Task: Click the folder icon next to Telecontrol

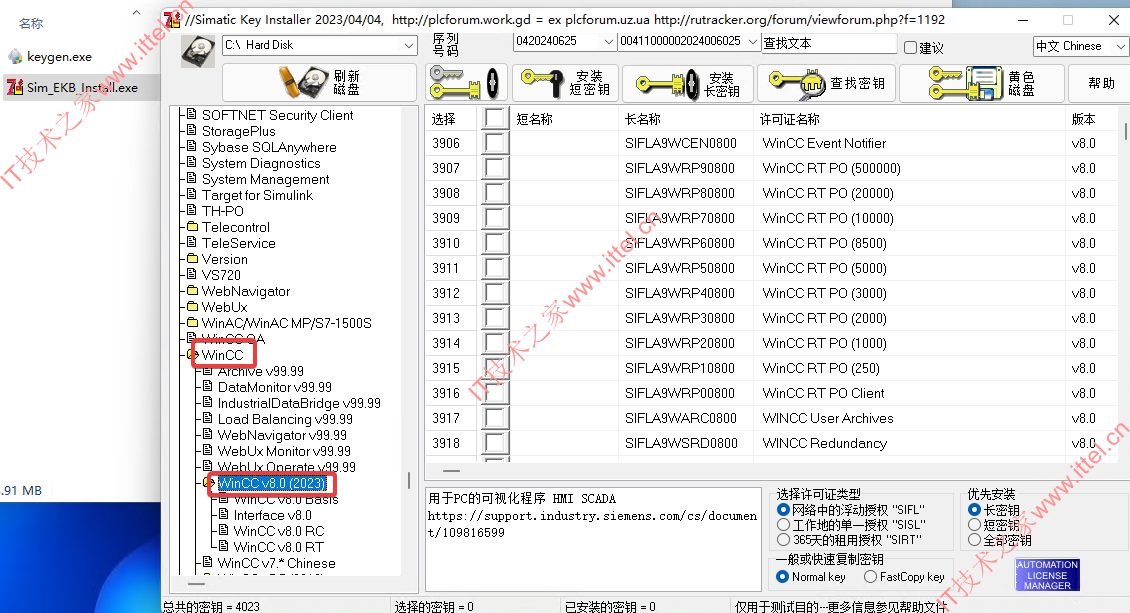Action: point(192,227)
